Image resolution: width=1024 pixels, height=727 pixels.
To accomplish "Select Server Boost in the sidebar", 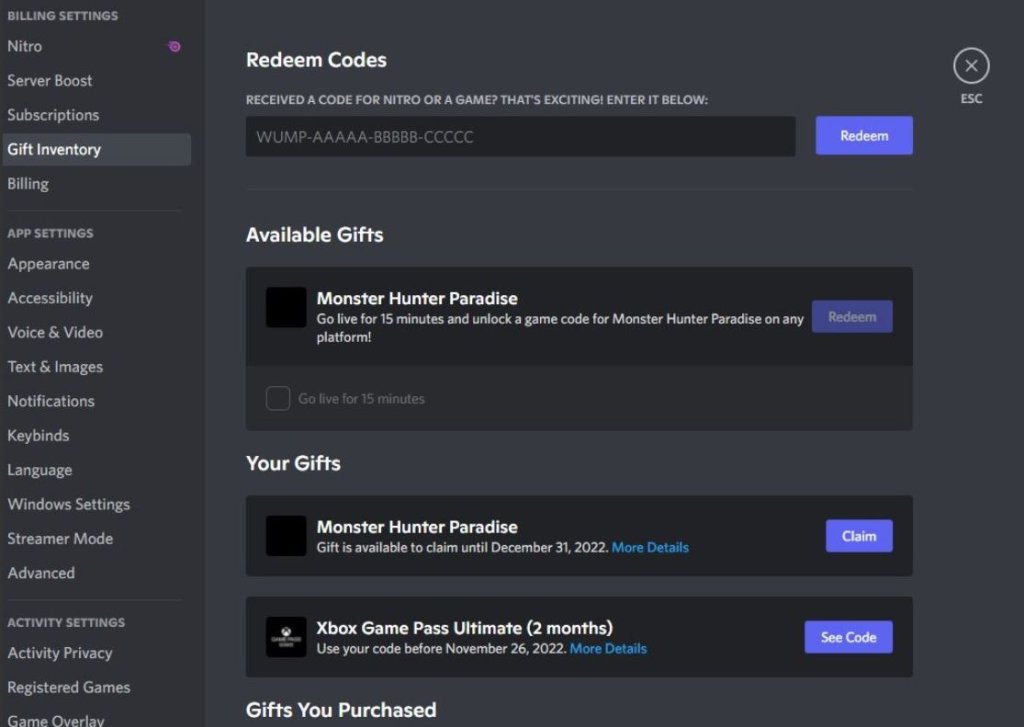I will (x=50, y=81).
